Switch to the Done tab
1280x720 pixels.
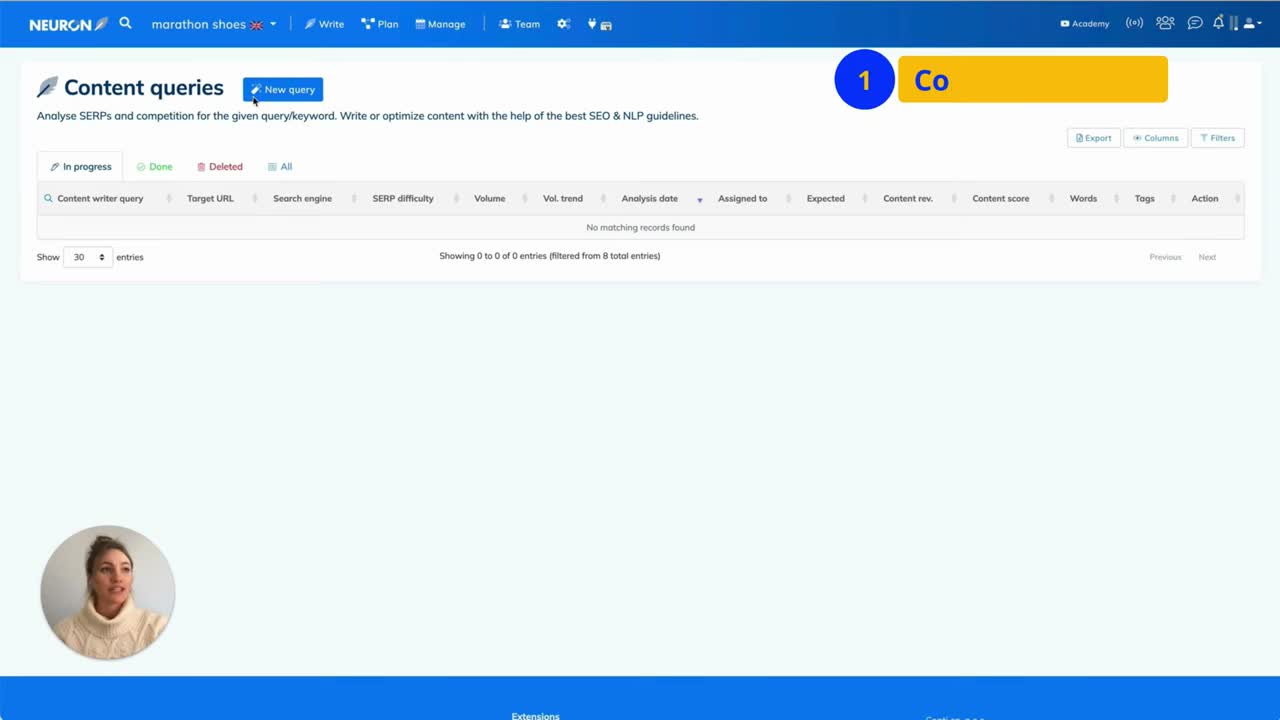154,167
